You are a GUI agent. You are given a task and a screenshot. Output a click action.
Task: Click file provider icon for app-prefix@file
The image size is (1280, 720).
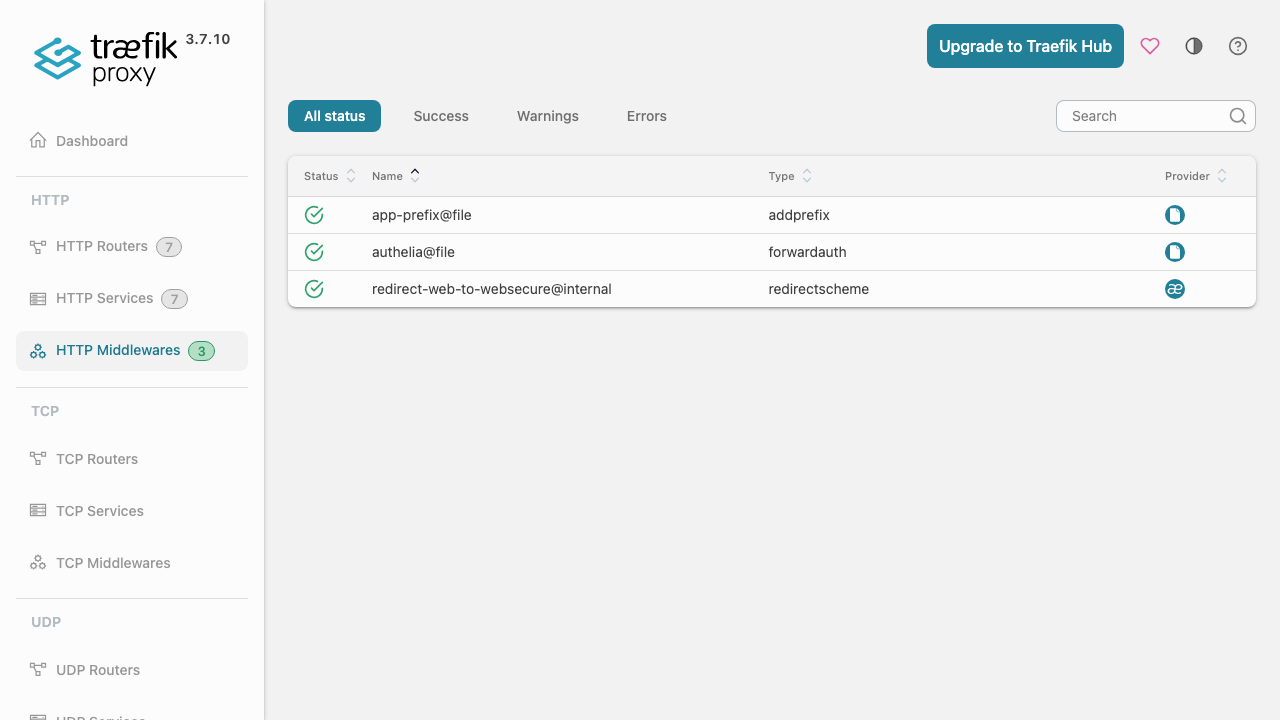pyautogui.click(x=1175, y=215)
